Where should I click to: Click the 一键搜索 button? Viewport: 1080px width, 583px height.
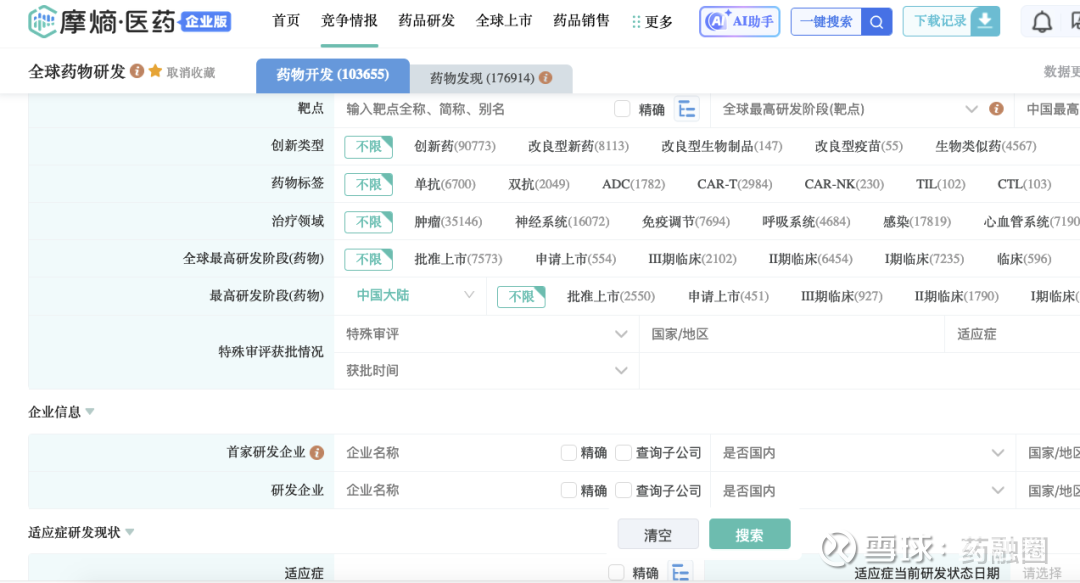coord(826,22)
